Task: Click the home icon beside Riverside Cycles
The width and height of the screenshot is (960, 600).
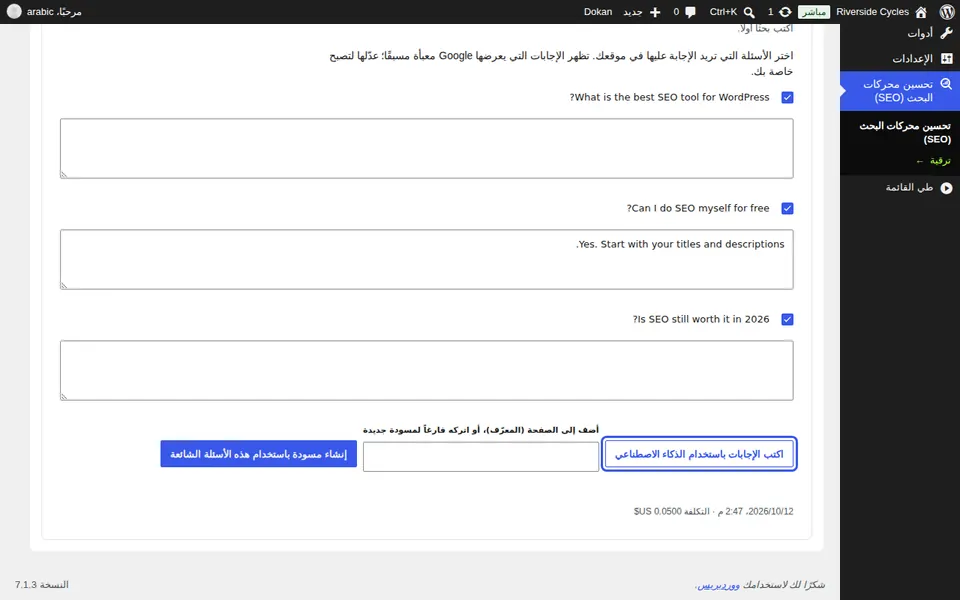Action: click(921, 12)
